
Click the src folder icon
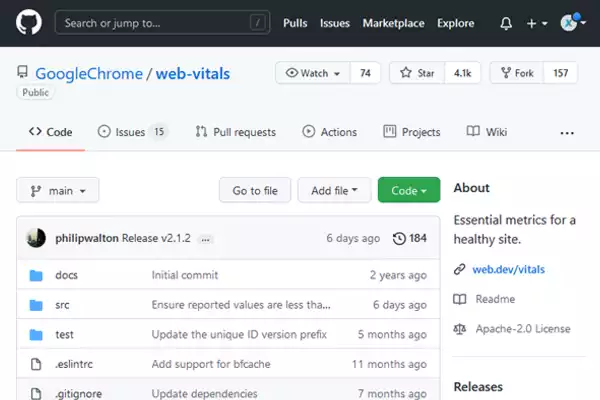(36, 305)
